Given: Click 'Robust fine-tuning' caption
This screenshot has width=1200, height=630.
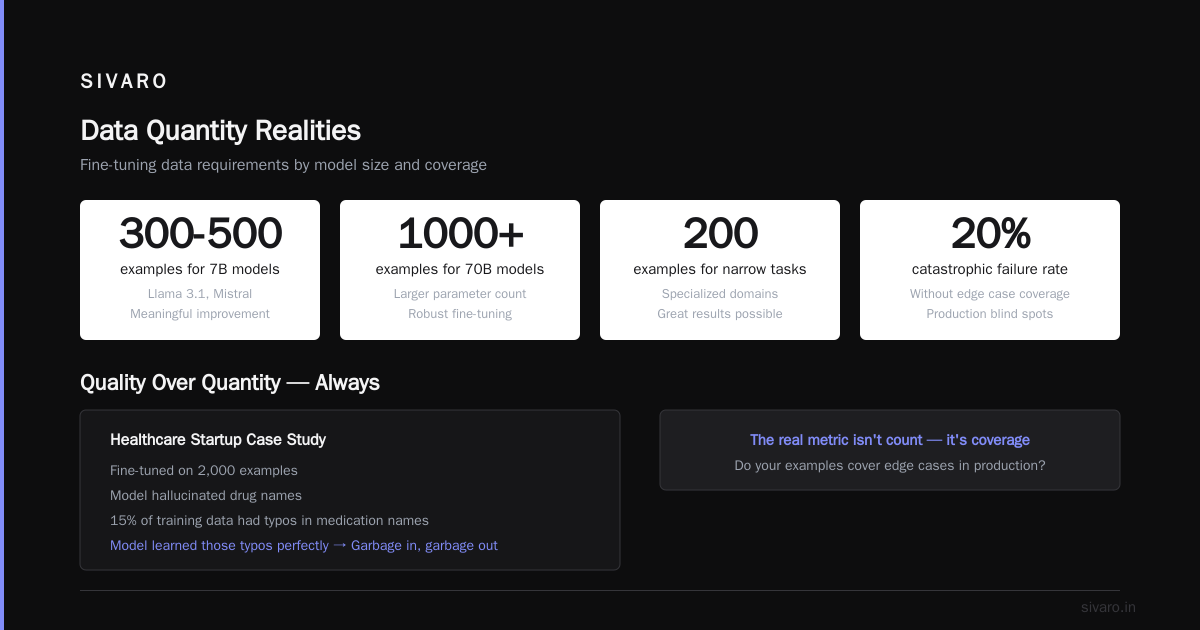Looking at the screenshot, I should point(460,314).
